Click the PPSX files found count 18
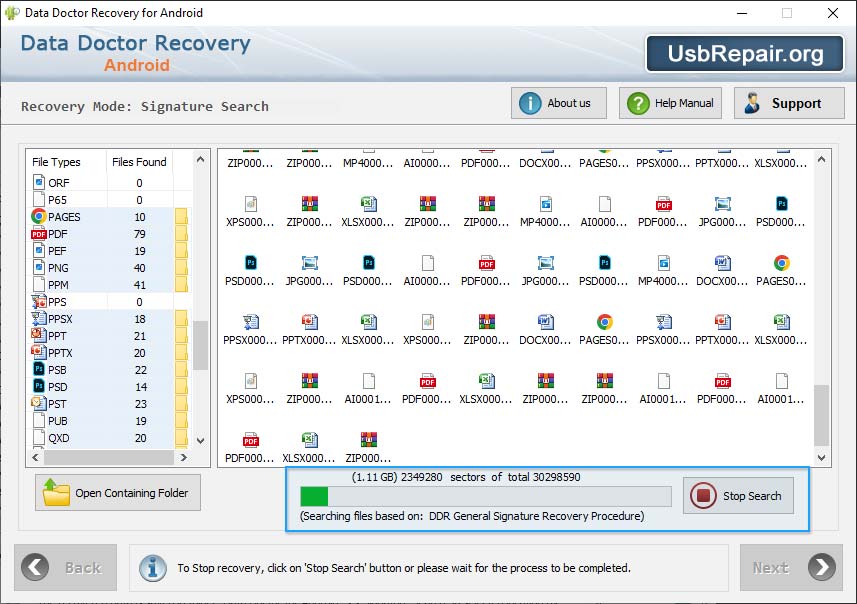The image size is (857, 604). (x=140, y=319)
